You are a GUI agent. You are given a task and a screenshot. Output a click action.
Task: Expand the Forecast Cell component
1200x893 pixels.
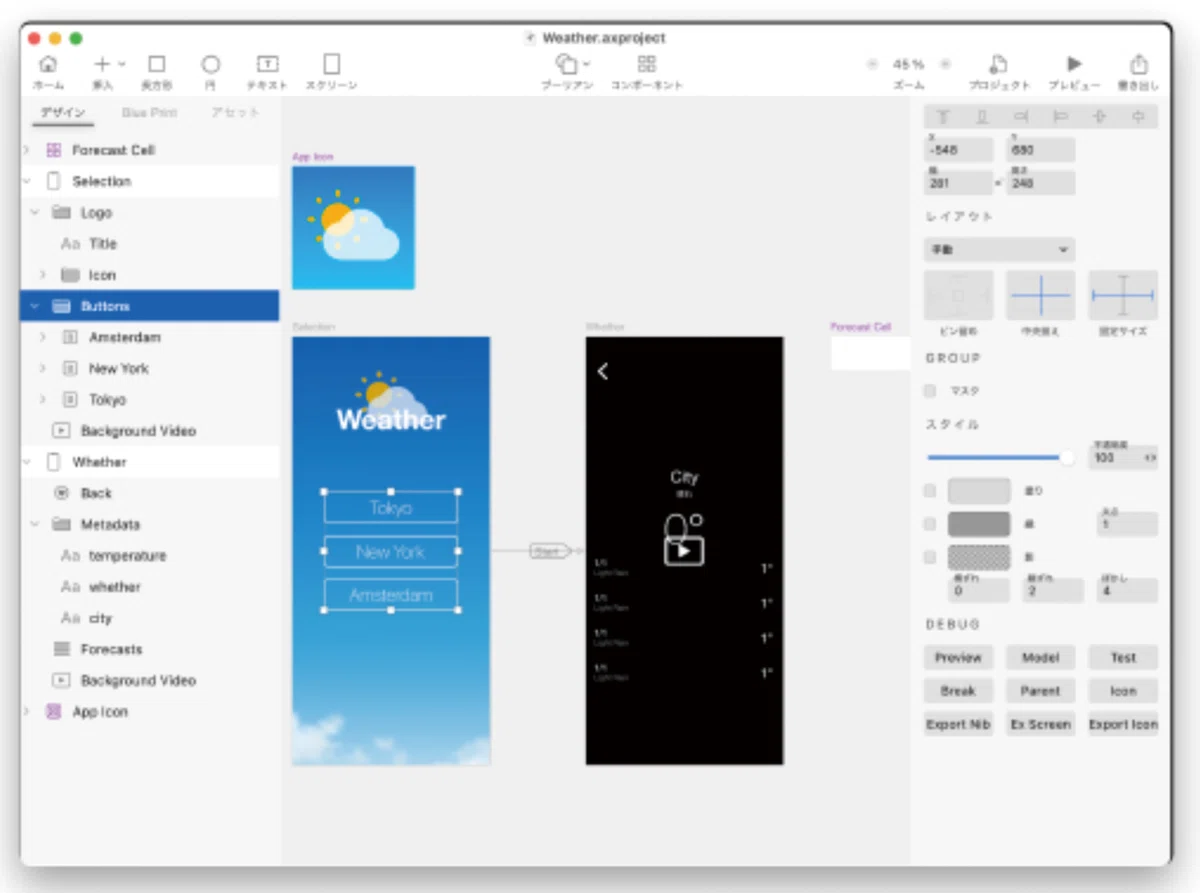(x=27, y=150)
